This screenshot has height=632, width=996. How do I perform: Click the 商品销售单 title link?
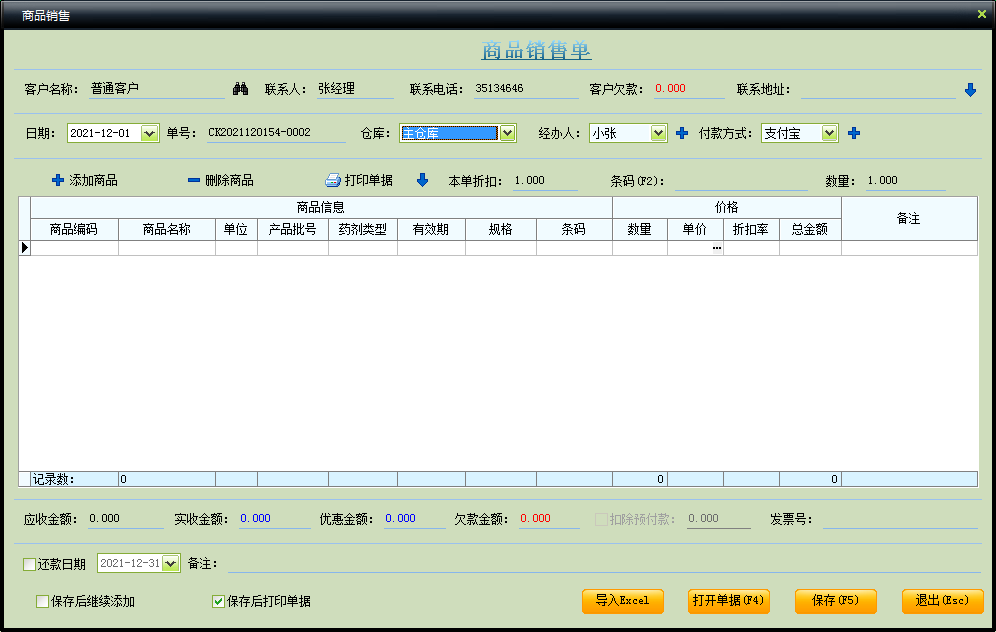[536, 50]
